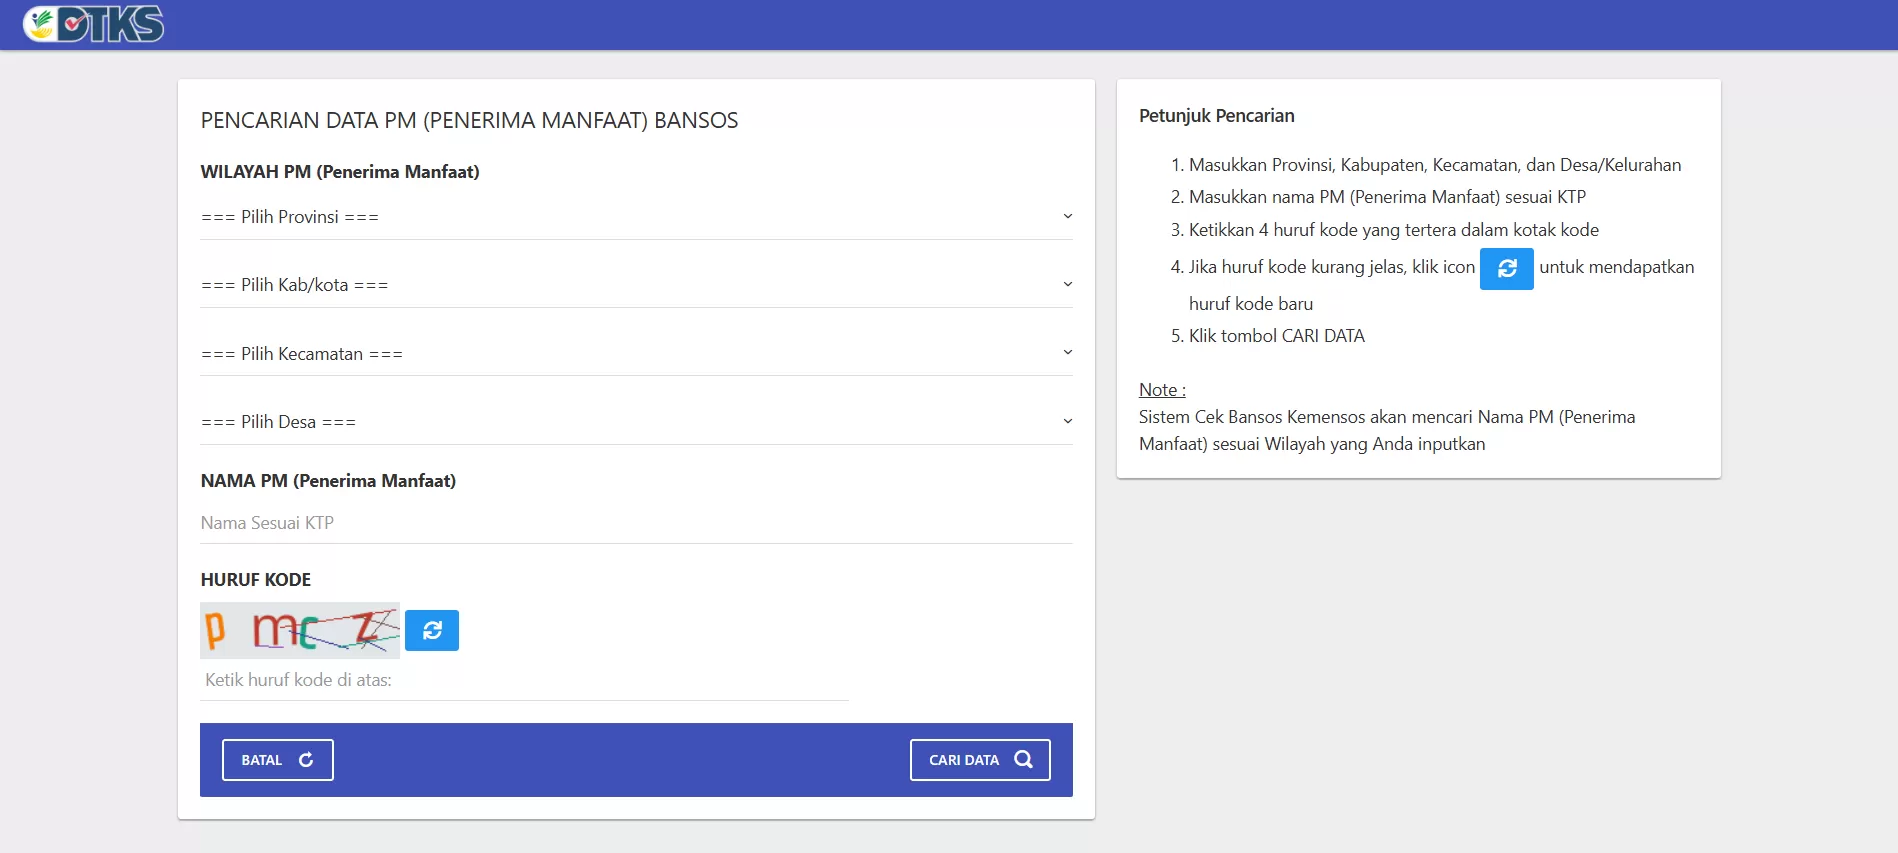Viewport: 1898px width, 853px height.
Task: Focus the Nama Sesuai KTP field
Action: (x=636, y=523)
